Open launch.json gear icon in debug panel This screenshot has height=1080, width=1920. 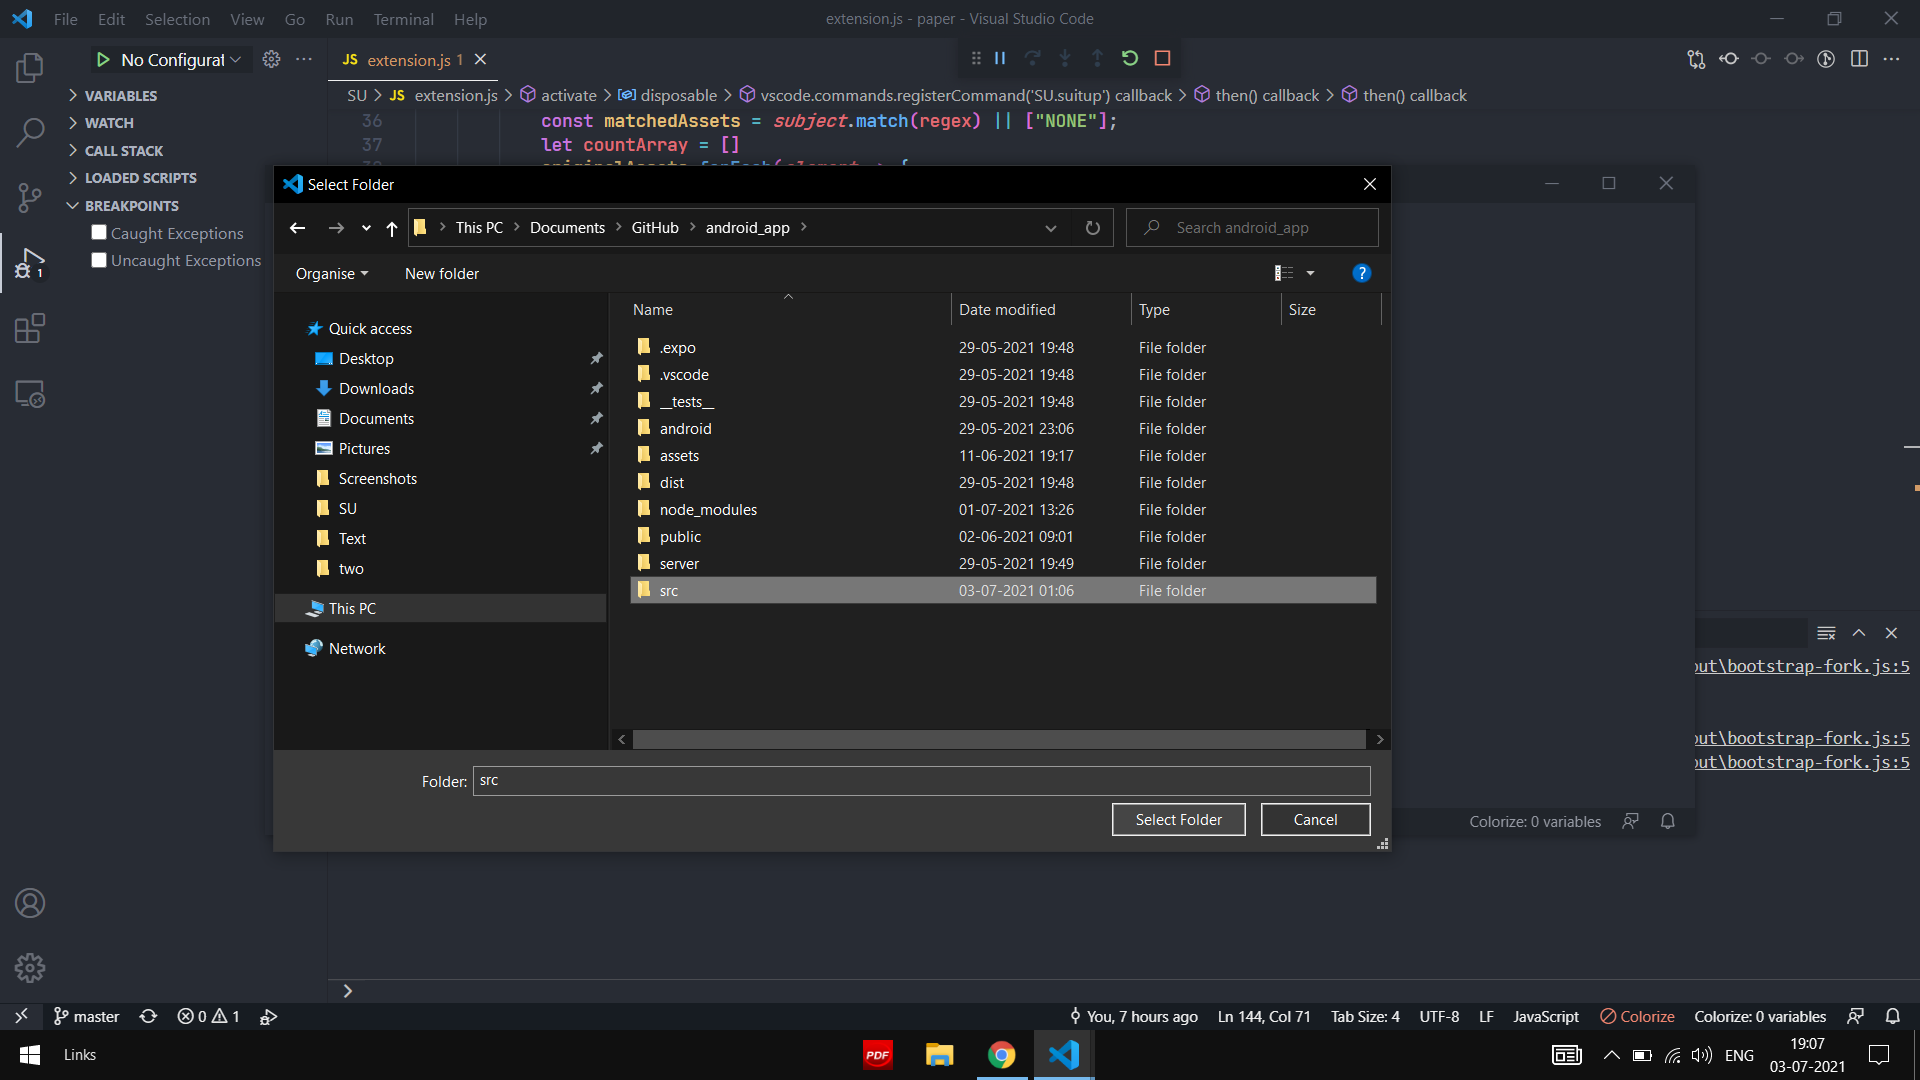(x=271, y=59)
